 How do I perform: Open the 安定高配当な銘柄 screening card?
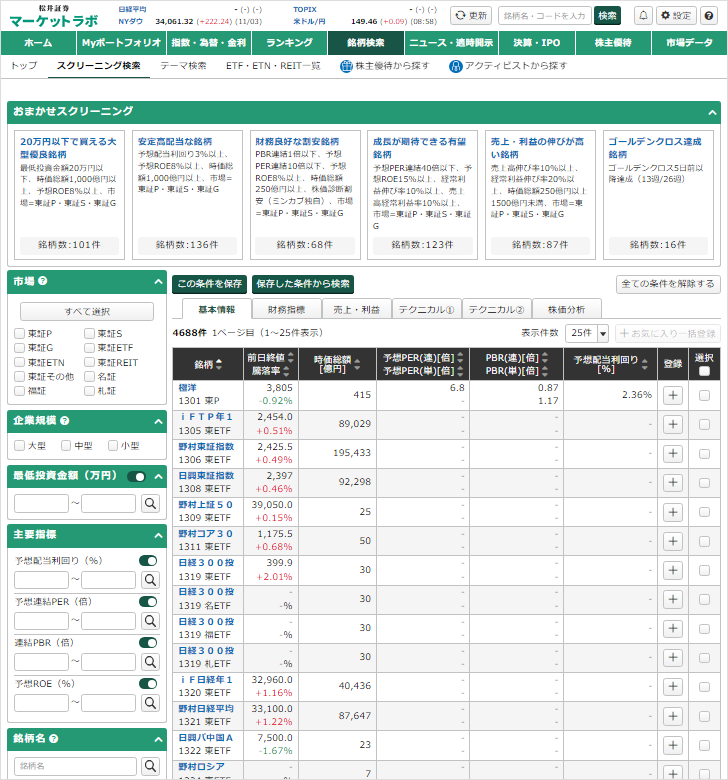[x=187, y=195]
